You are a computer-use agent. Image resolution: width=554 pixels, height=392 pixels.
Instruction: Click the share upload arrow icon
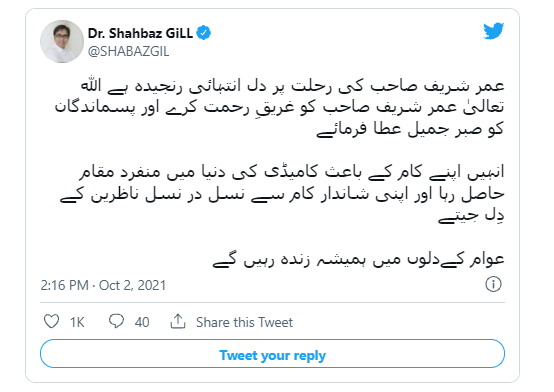click(x=178, y=321)
